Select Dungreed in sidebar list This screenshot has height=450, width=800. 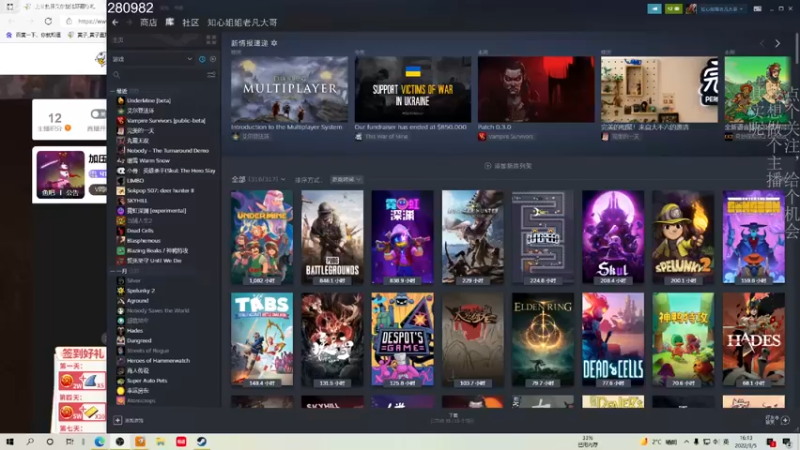pos(139,341)
